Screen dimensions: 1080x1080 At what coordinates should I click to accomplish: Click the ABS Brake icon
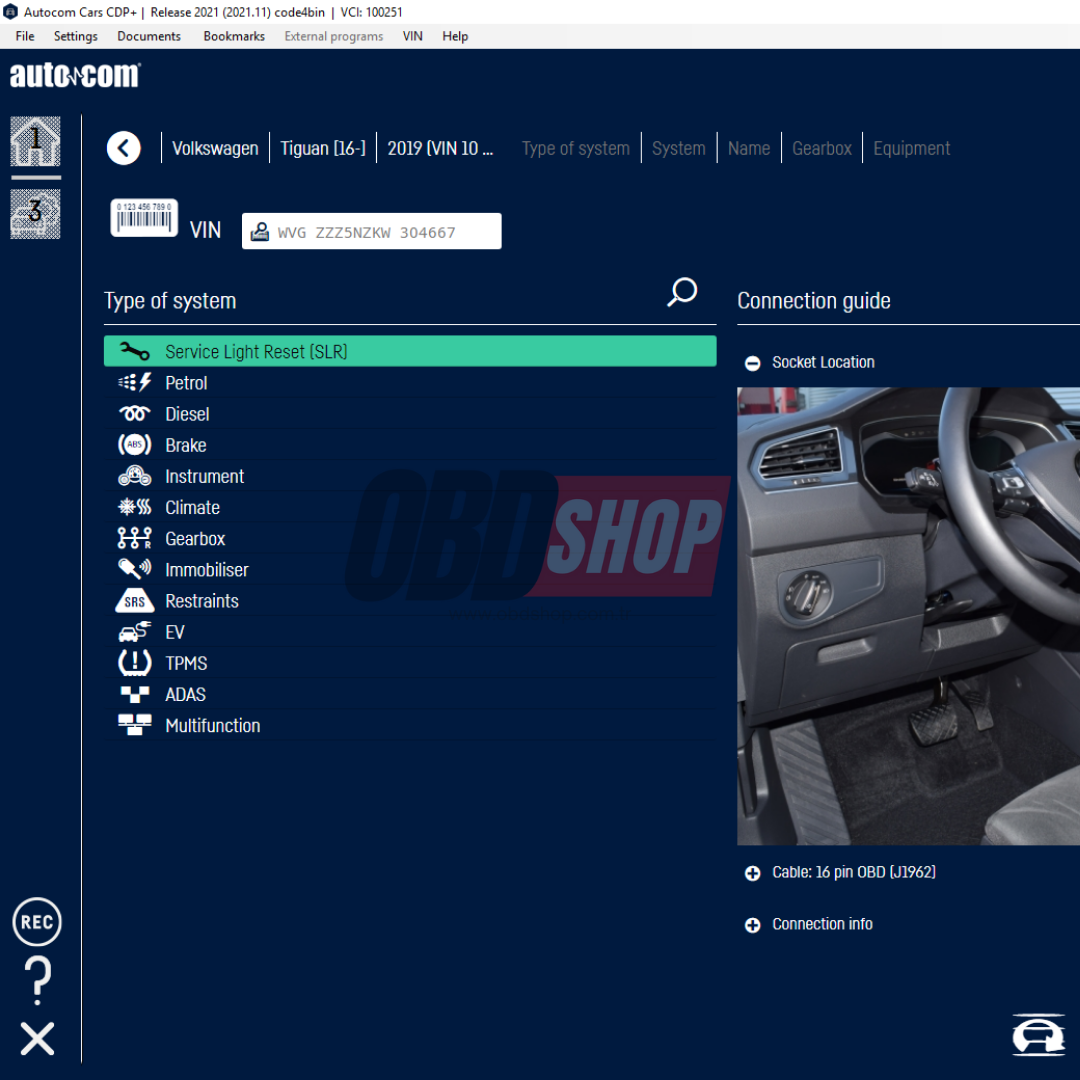(x=134, y=445)
